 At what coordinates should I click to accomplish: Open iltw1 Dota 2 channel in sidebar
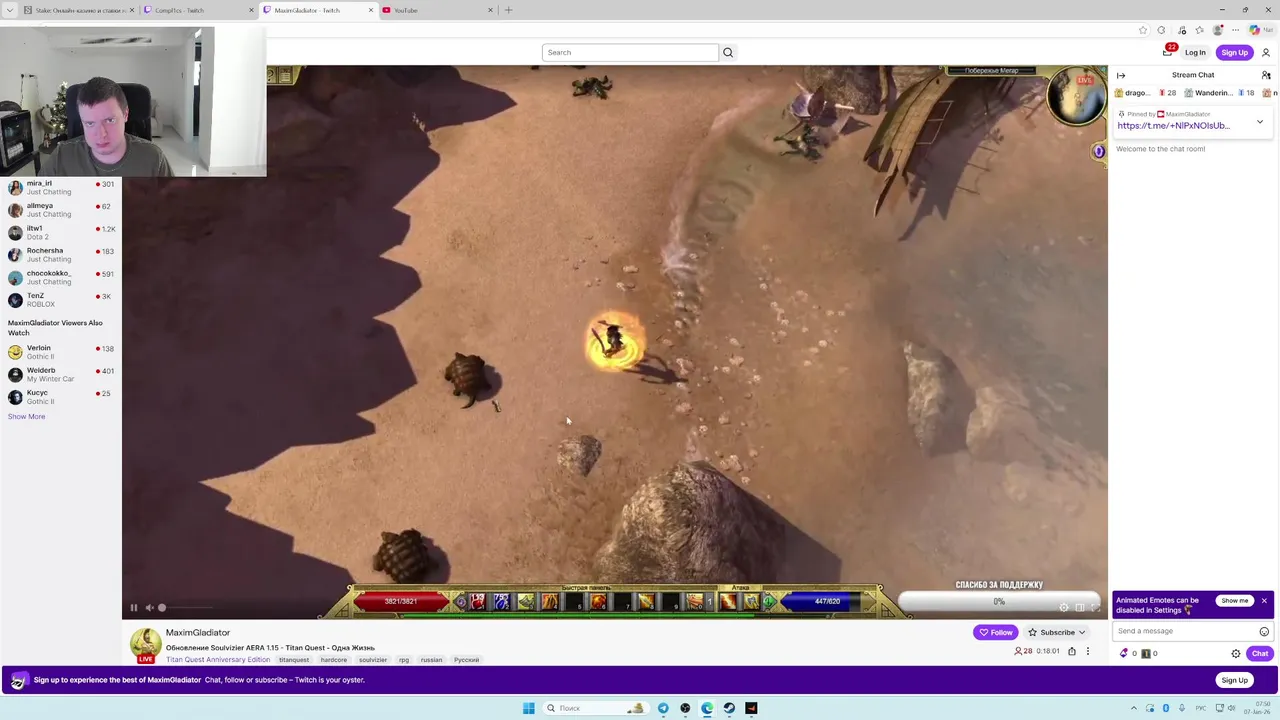pos(61,232)
